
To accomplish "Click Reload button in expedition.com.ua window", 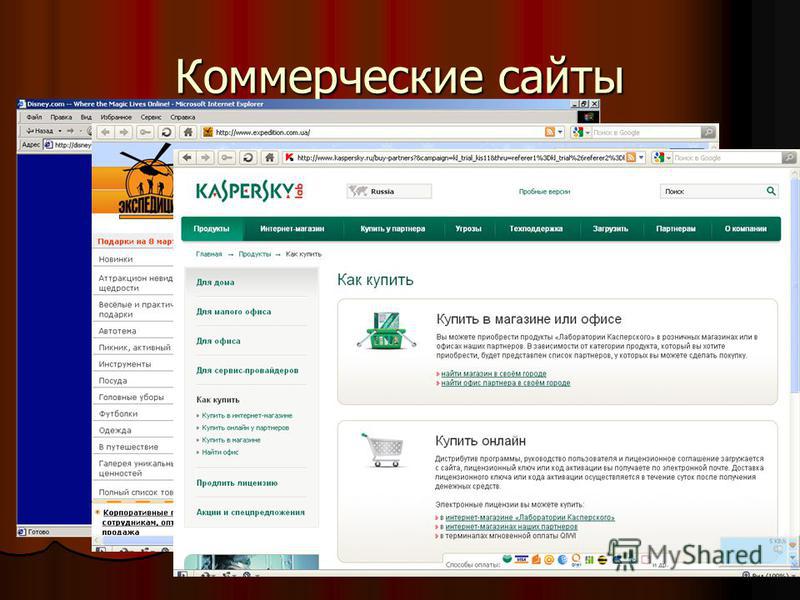I will click(x=166, y=132).
